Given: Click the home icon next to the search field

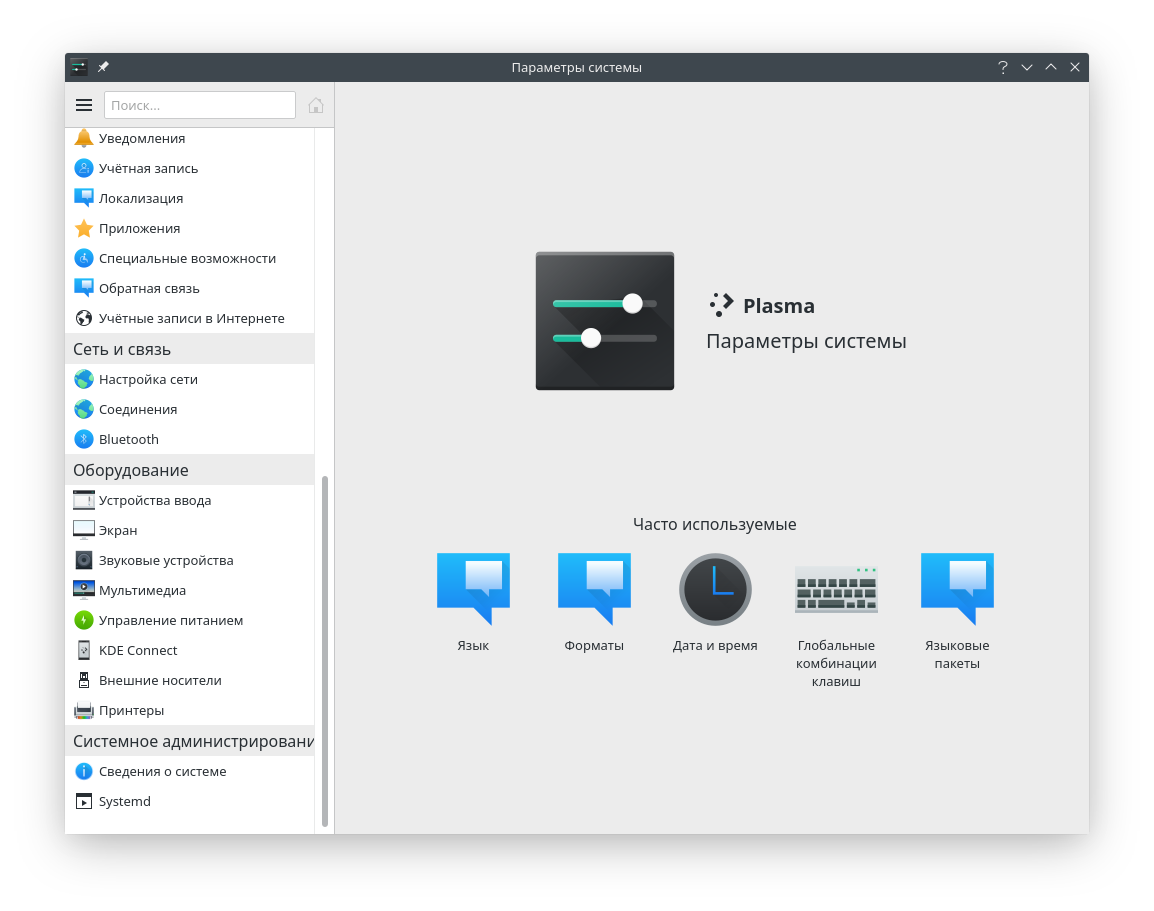Looking at the screenshot, I should [x=316, y=105].
